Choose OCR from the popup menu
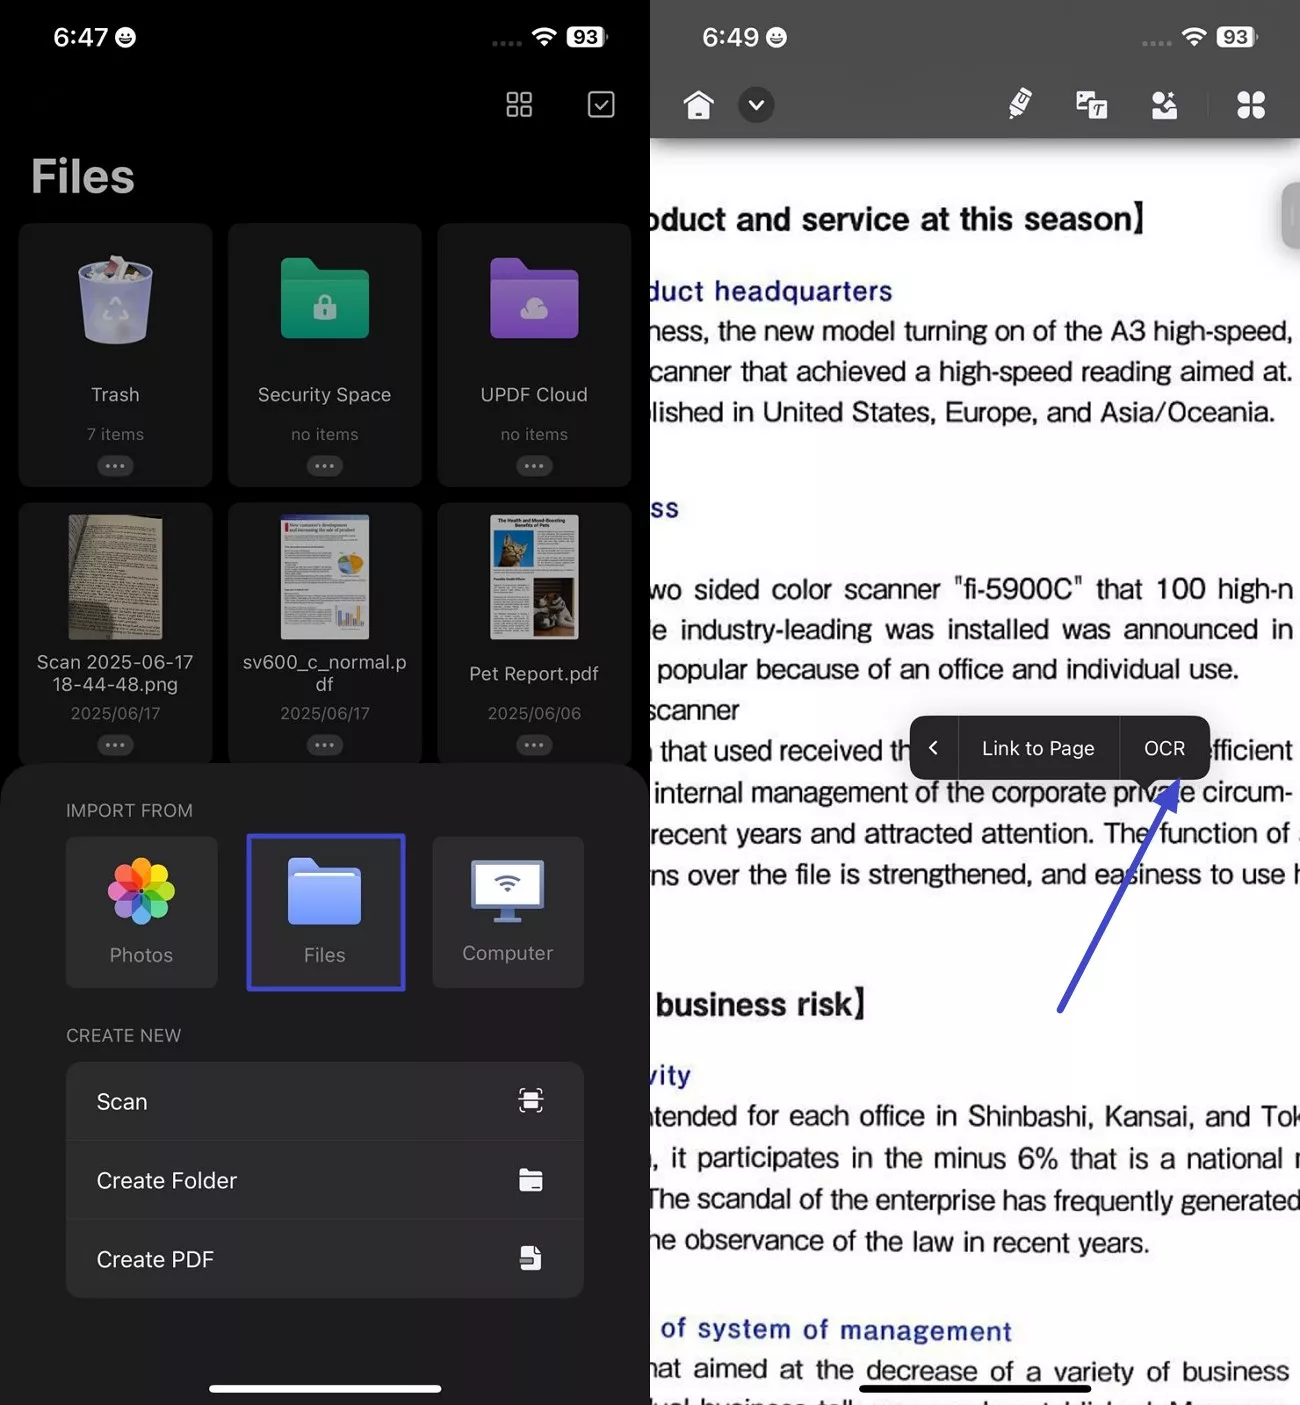This screenshot has height=1405, width=1300. 1164,748
